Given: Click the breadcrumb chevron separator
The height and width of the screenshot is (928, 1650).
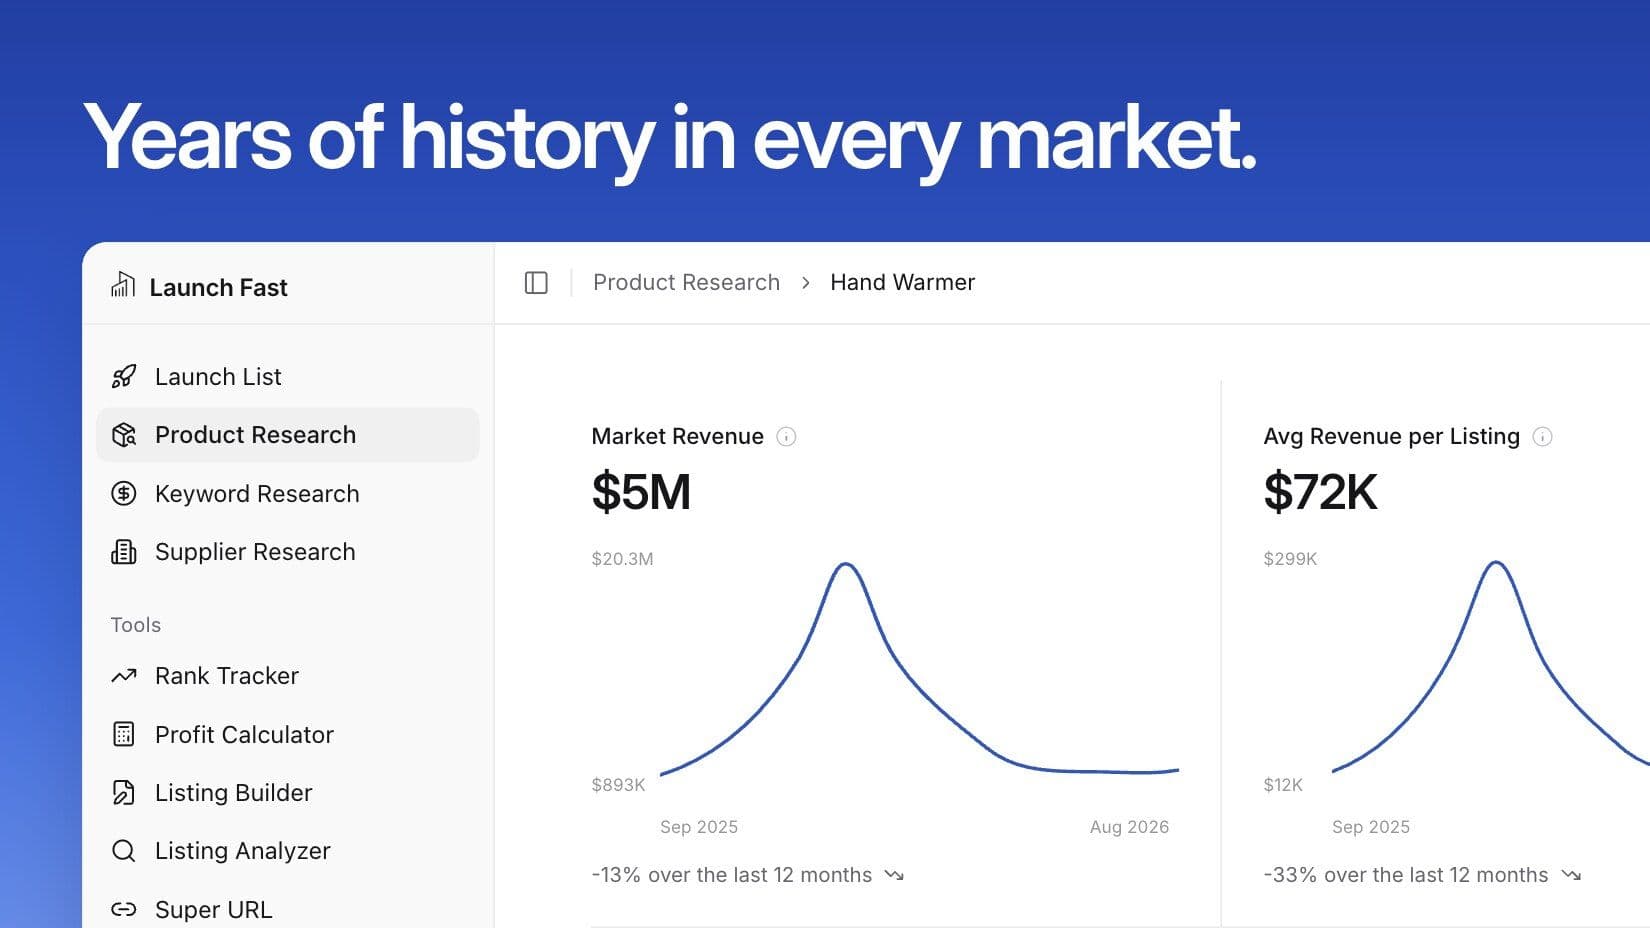Looking at the screenshot, I should point(805,283).
